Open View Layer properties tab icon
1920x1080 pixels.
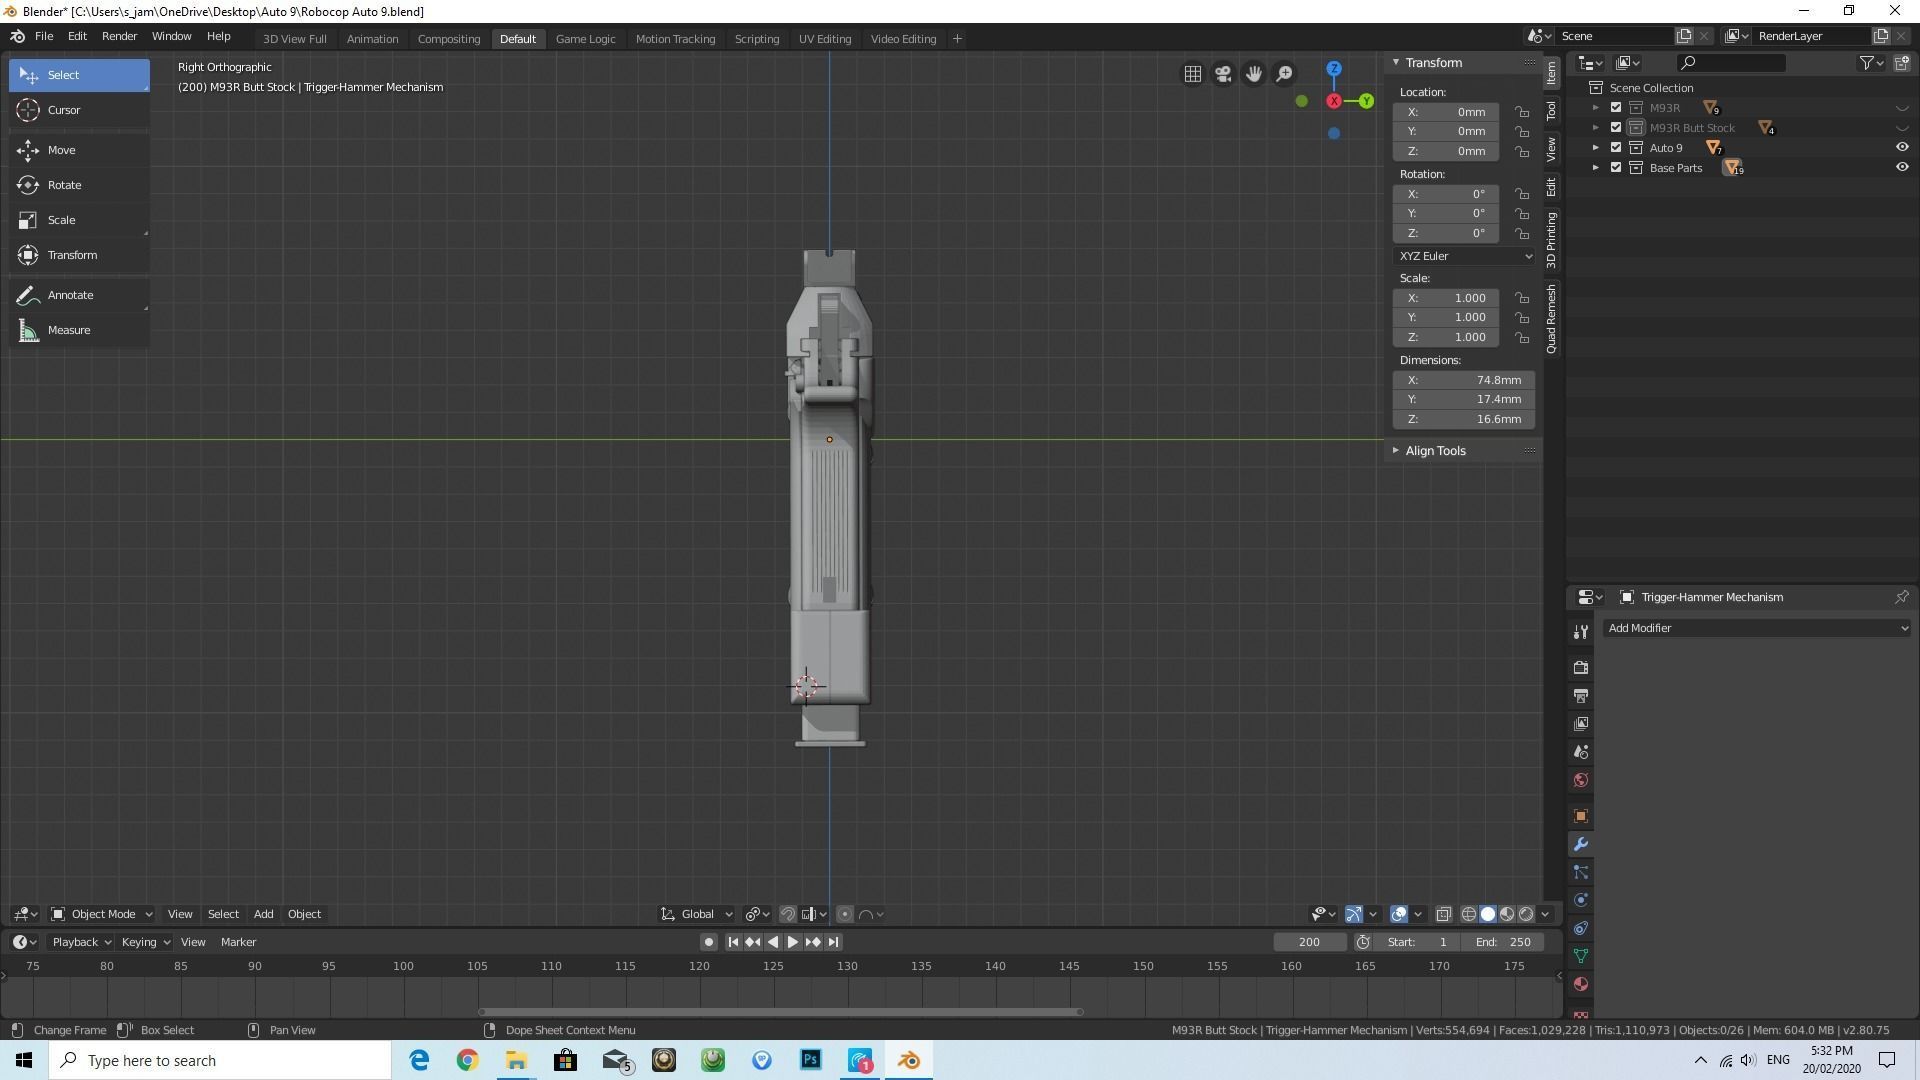pyautogui.click(x=1581, y=723)
